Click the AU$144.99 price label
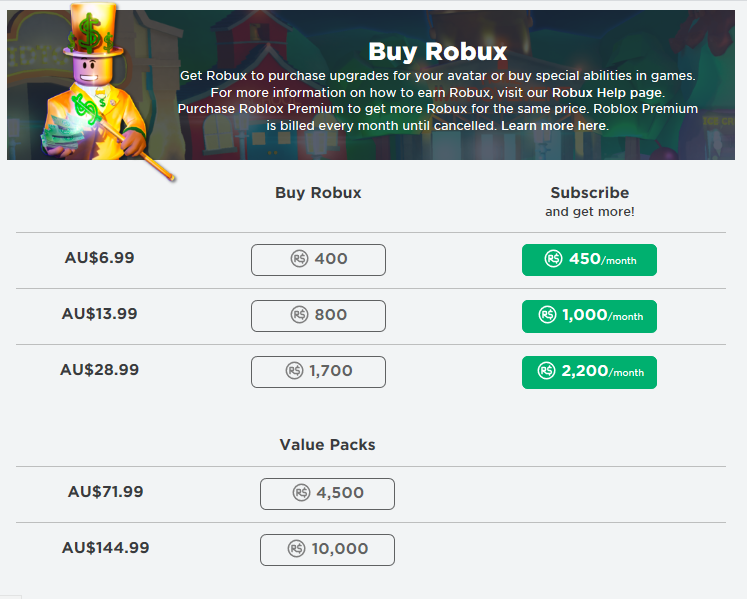 click(x=105, y=548)
